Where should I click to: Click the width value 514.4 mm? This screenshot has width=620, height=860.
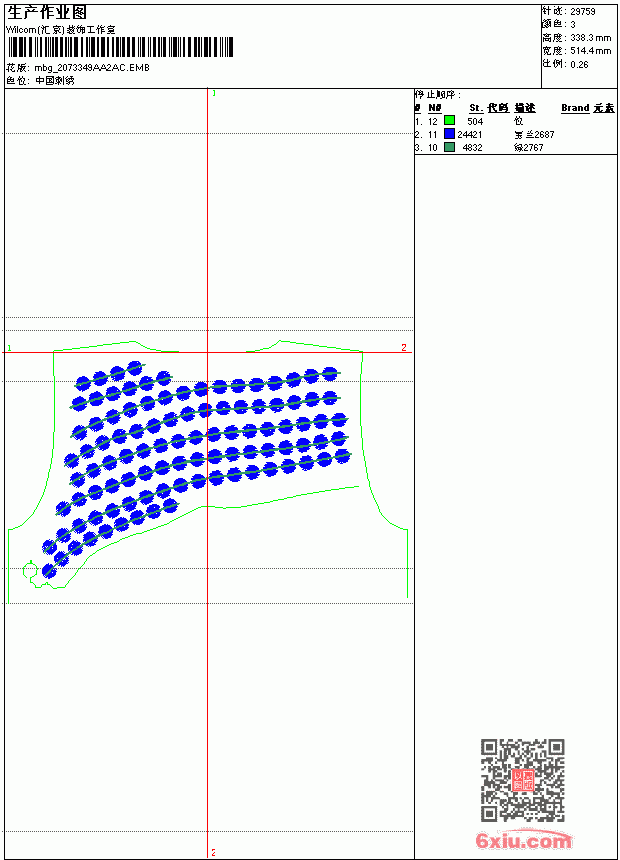590,51
